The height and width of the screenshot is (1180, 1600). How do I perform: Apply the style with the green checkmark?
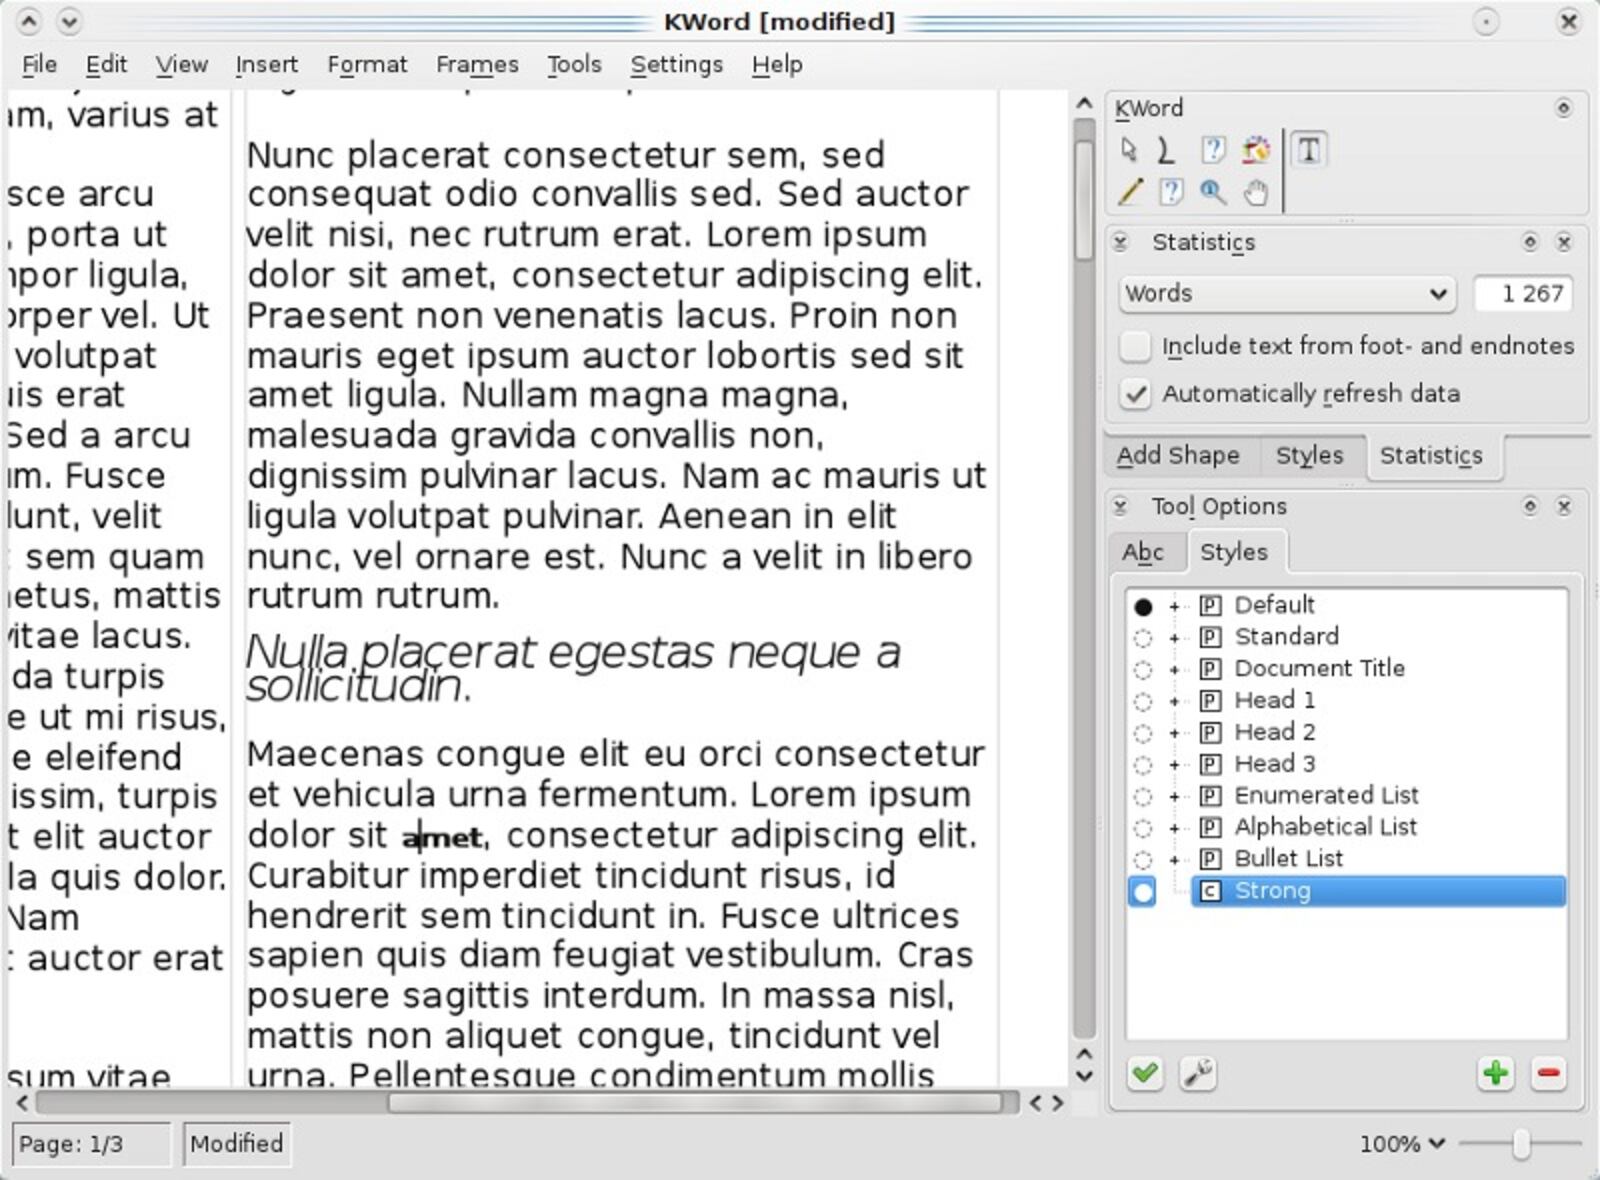[1145, 1073]
